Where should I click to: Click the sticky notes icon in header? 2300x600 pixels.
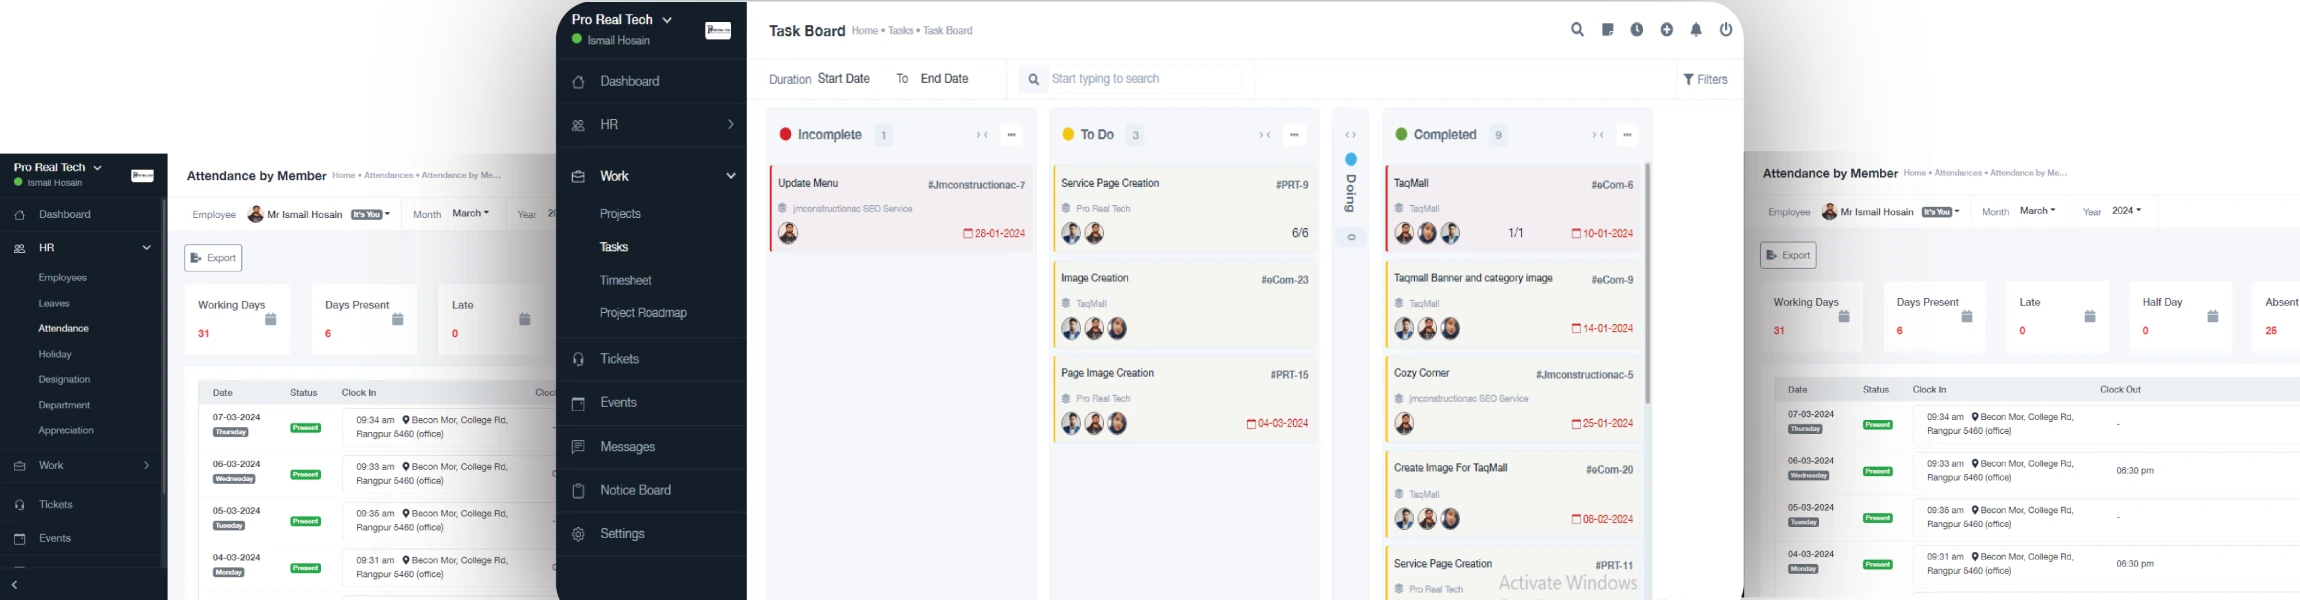tap(1607, 30)
